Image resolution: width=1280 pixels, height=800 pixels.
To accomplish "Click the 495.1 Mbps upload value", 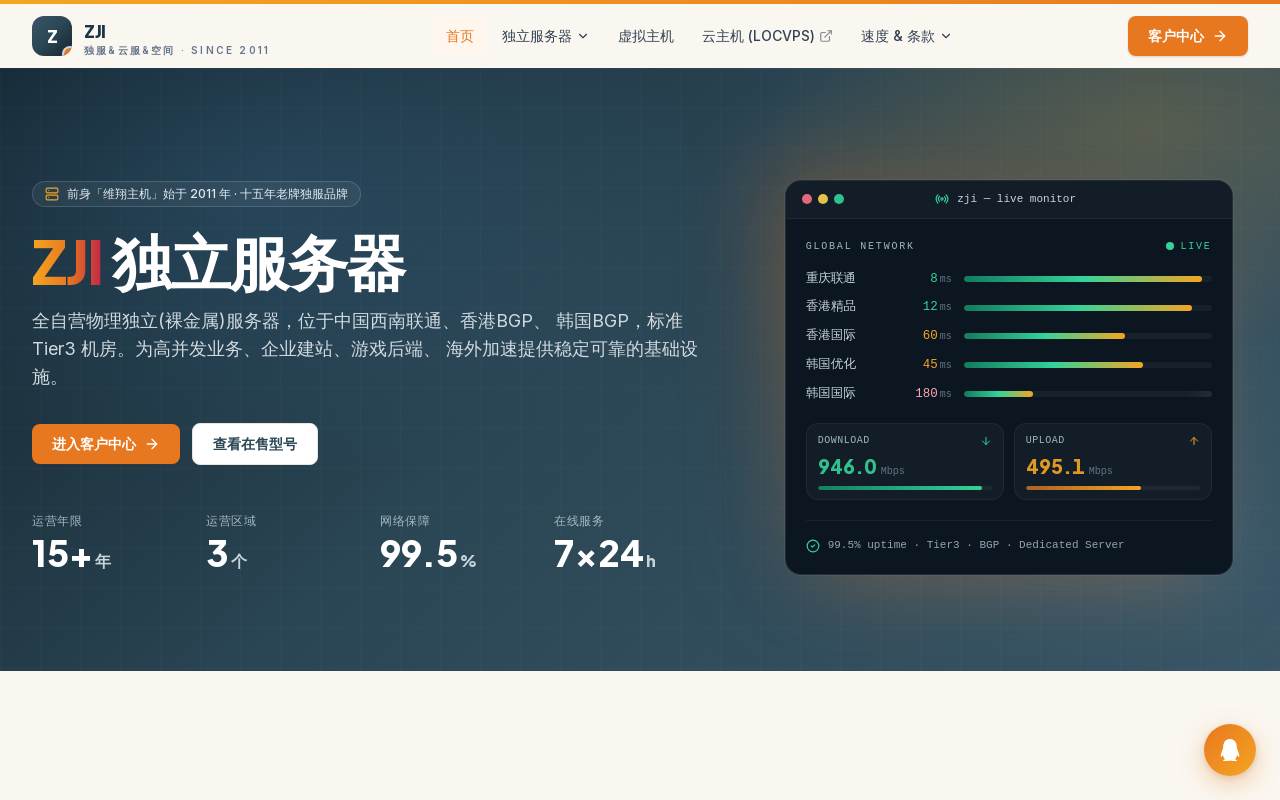I will pos(1069,467).
